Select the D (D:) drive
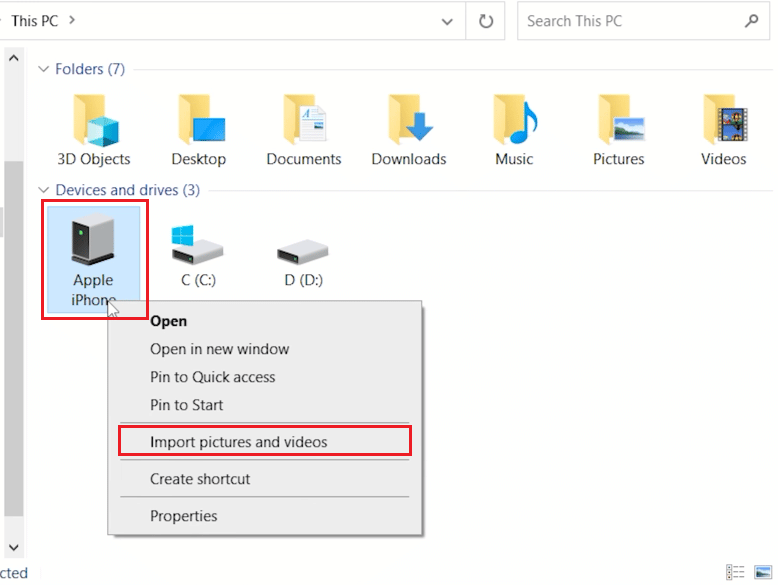This screenshot has width=778, height=585. click(x=303, y=261)
